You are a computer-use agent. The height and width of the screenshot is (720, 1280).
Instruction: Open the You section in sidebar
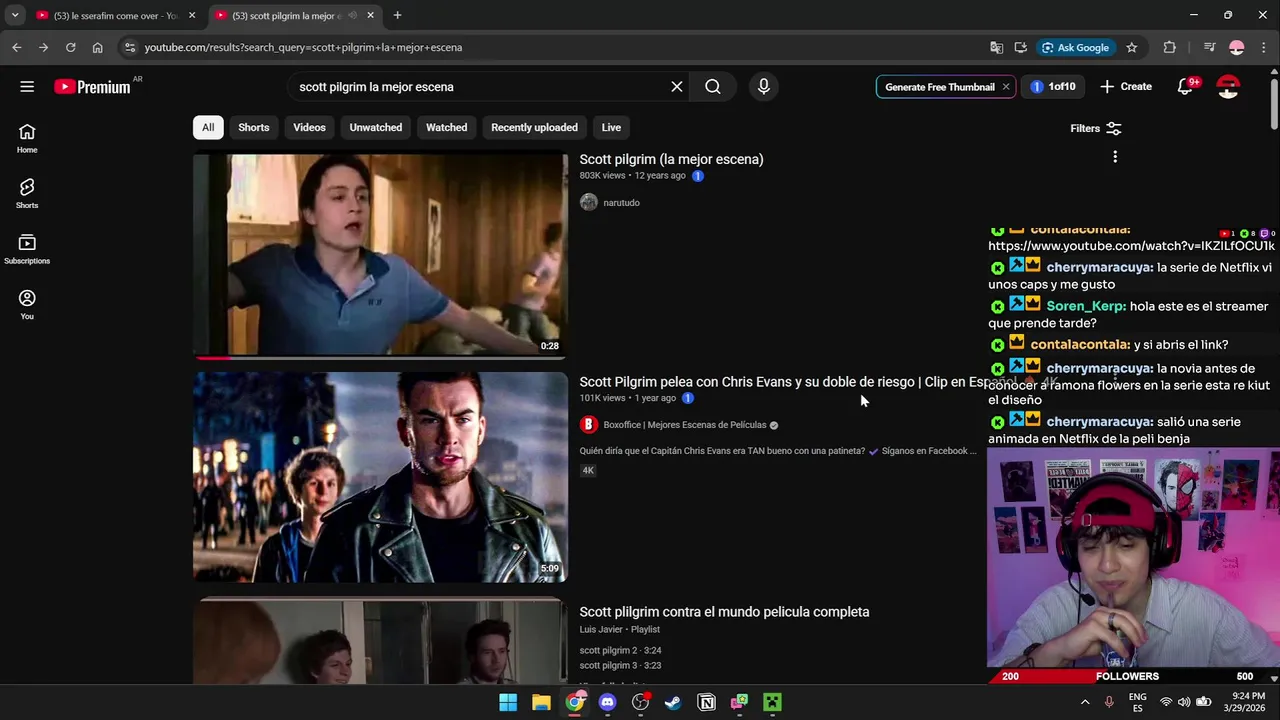tap(27, 305)
